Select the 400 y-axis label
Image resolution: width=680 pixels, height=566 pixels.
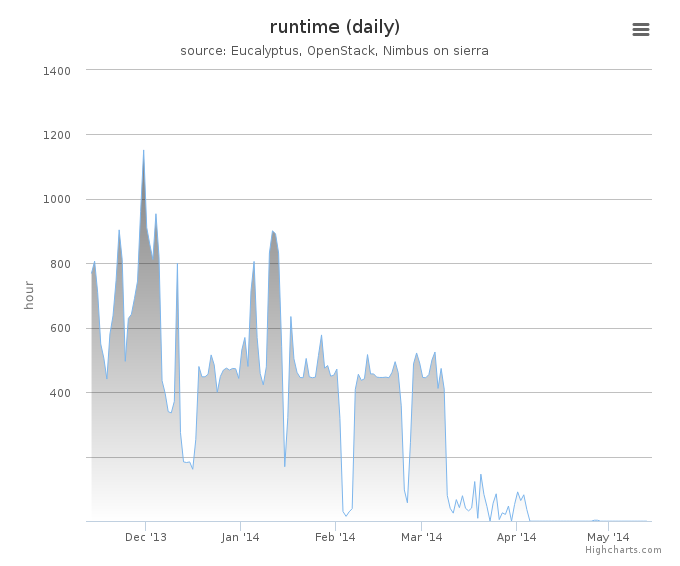pos(60,393)
